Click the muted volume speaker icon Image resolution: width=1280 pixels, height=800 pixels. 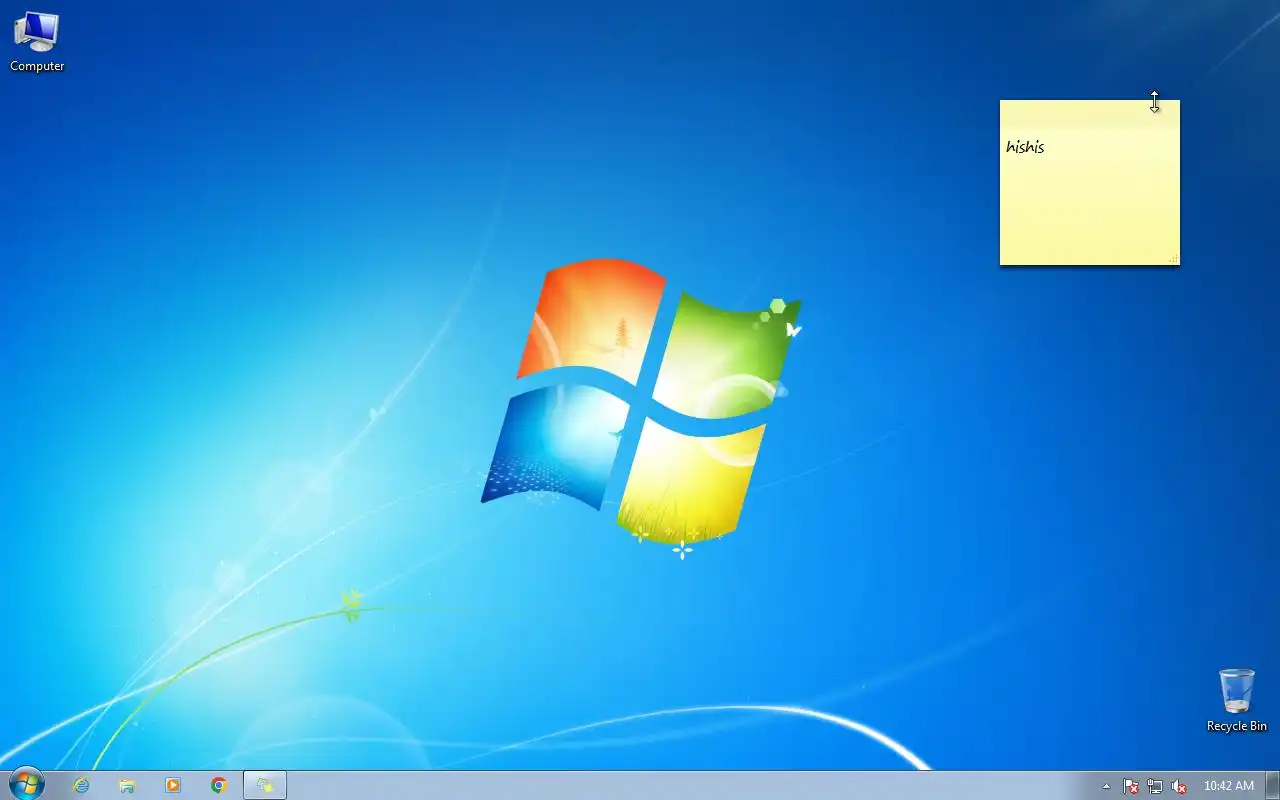pyautogui.click(x=1179, y=786)
